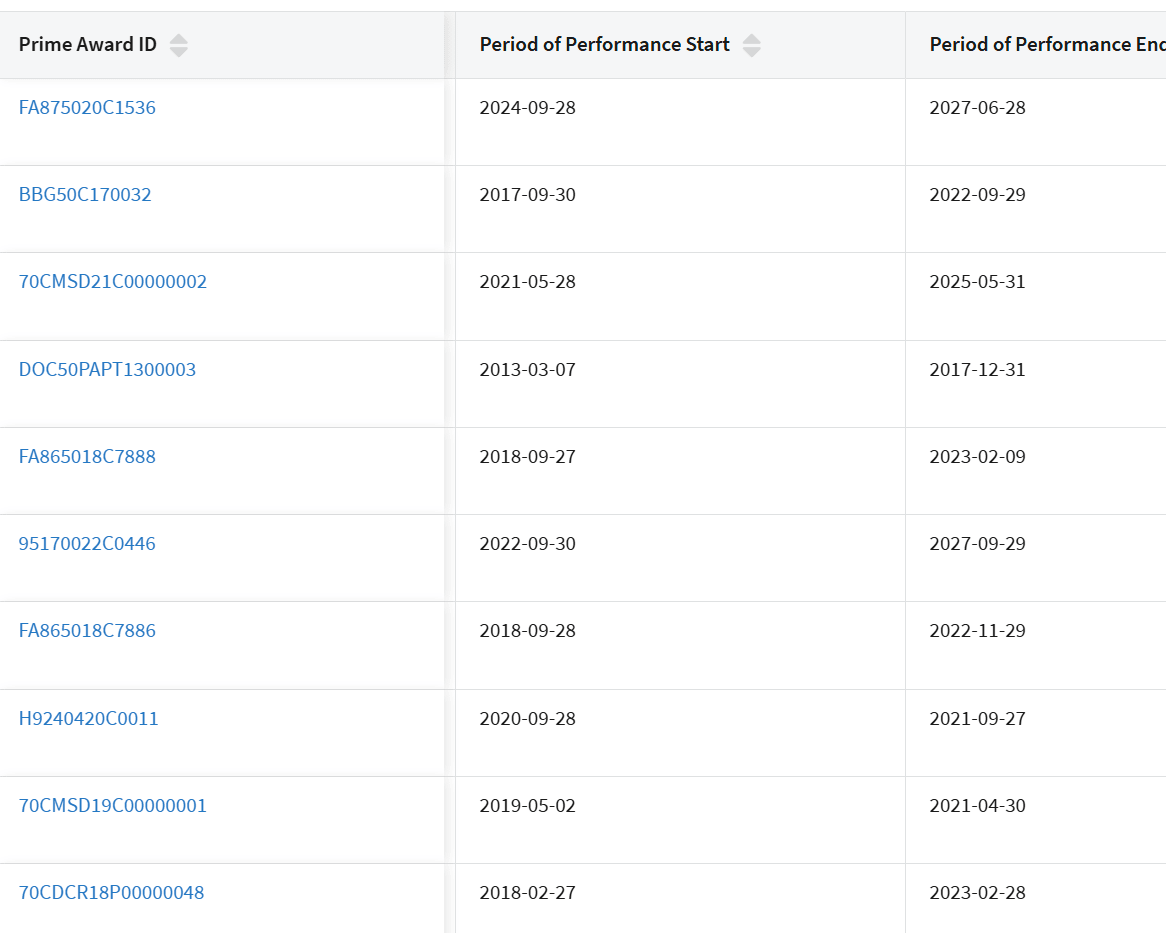Viewport: 1166px width, 933px height.
Task: Click the Prime Award ID header text
Action: 88,45
